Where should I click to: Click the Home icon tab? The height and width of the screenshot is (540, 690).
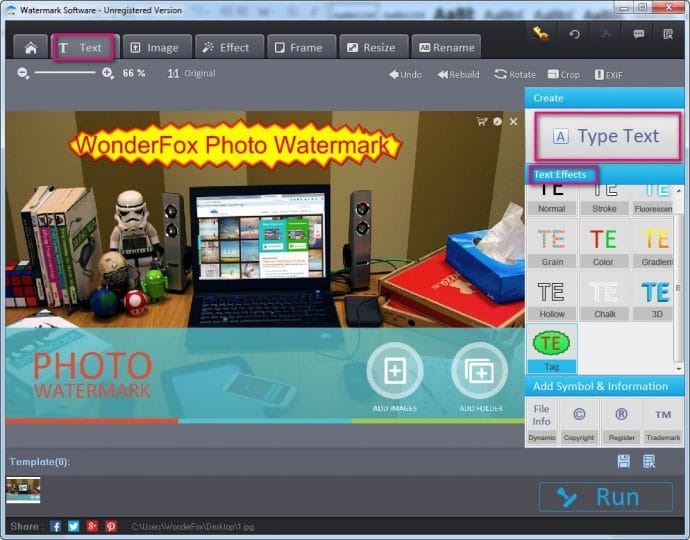[31, 47]
